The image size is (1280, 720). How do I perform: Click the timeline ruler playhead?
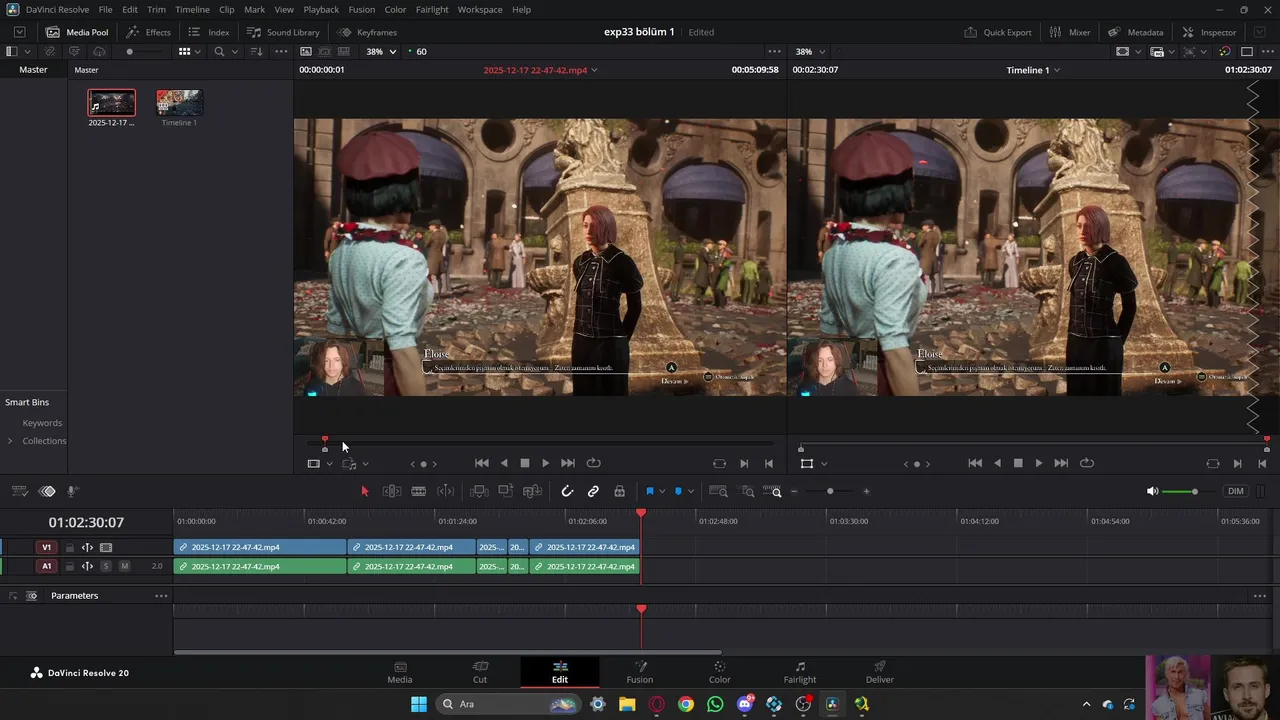pos(641,514)
